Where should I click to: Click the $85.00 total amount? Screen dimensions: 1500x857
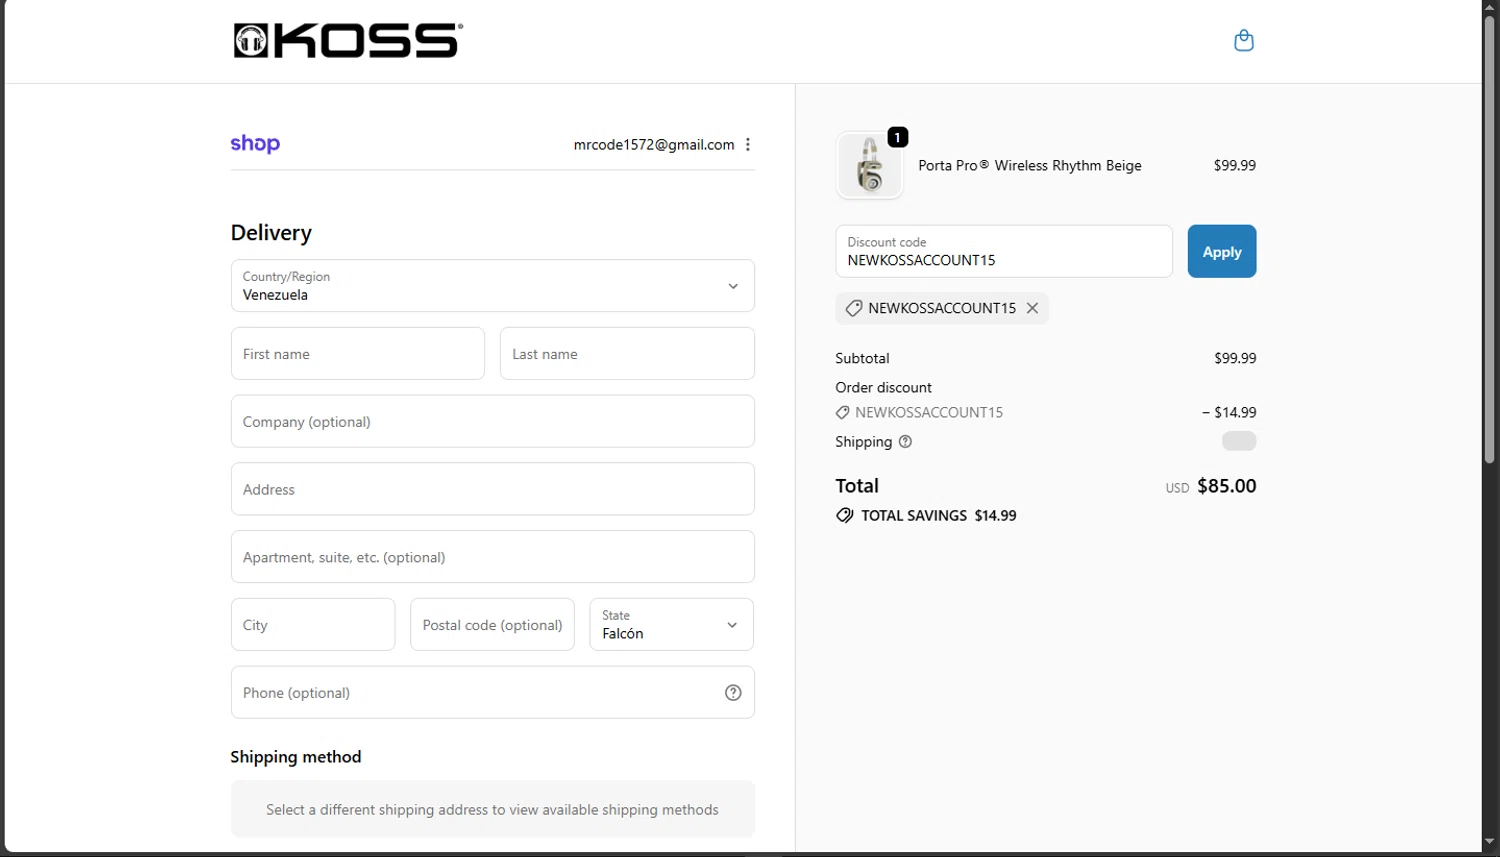click(1227, 486)
